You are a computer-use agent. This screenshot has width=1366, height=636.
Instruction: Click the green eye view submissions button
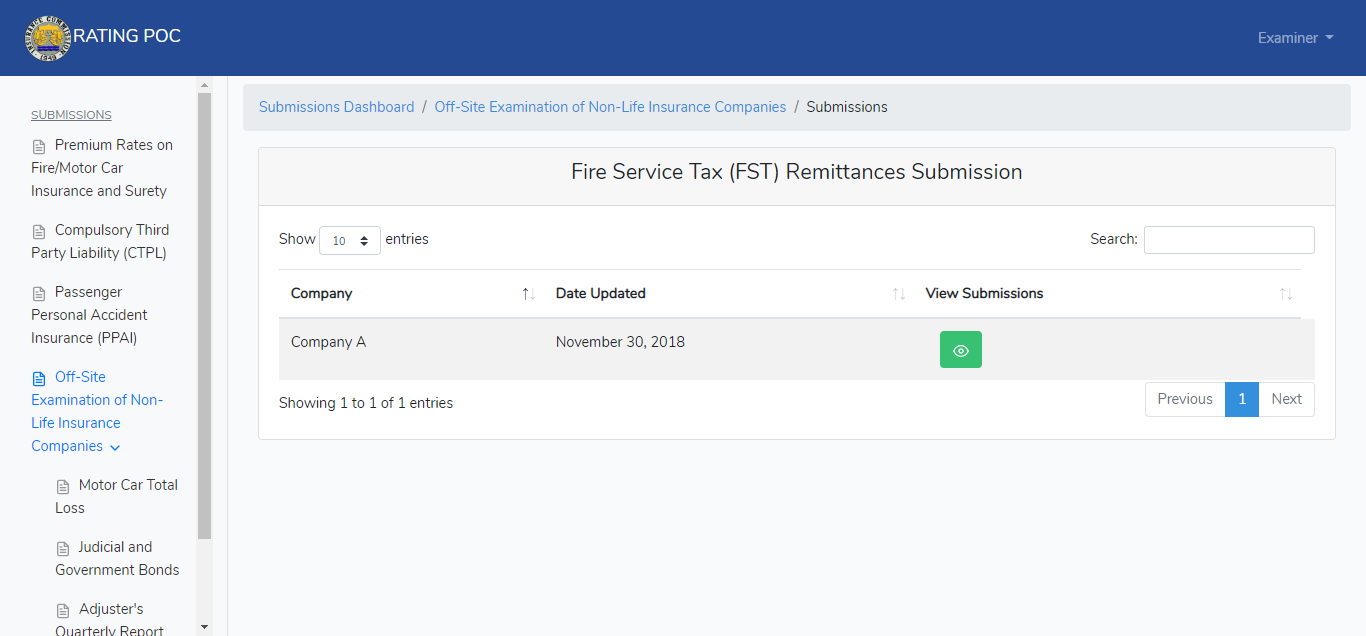point(960,350)
